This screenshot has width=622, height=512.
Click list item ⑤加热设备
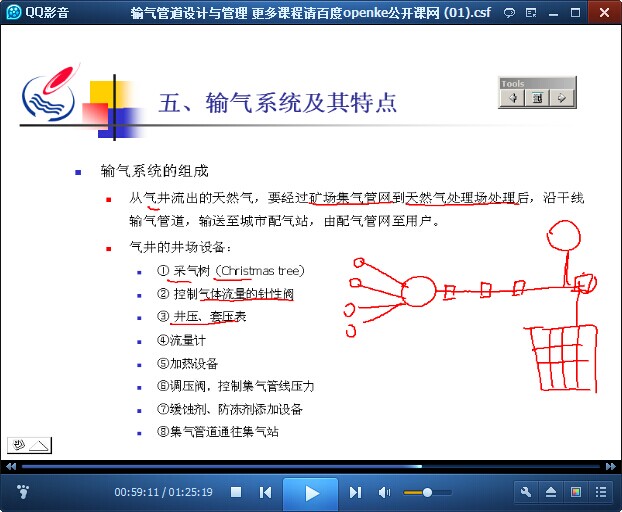pyautogui.click(x=187, y=363)
